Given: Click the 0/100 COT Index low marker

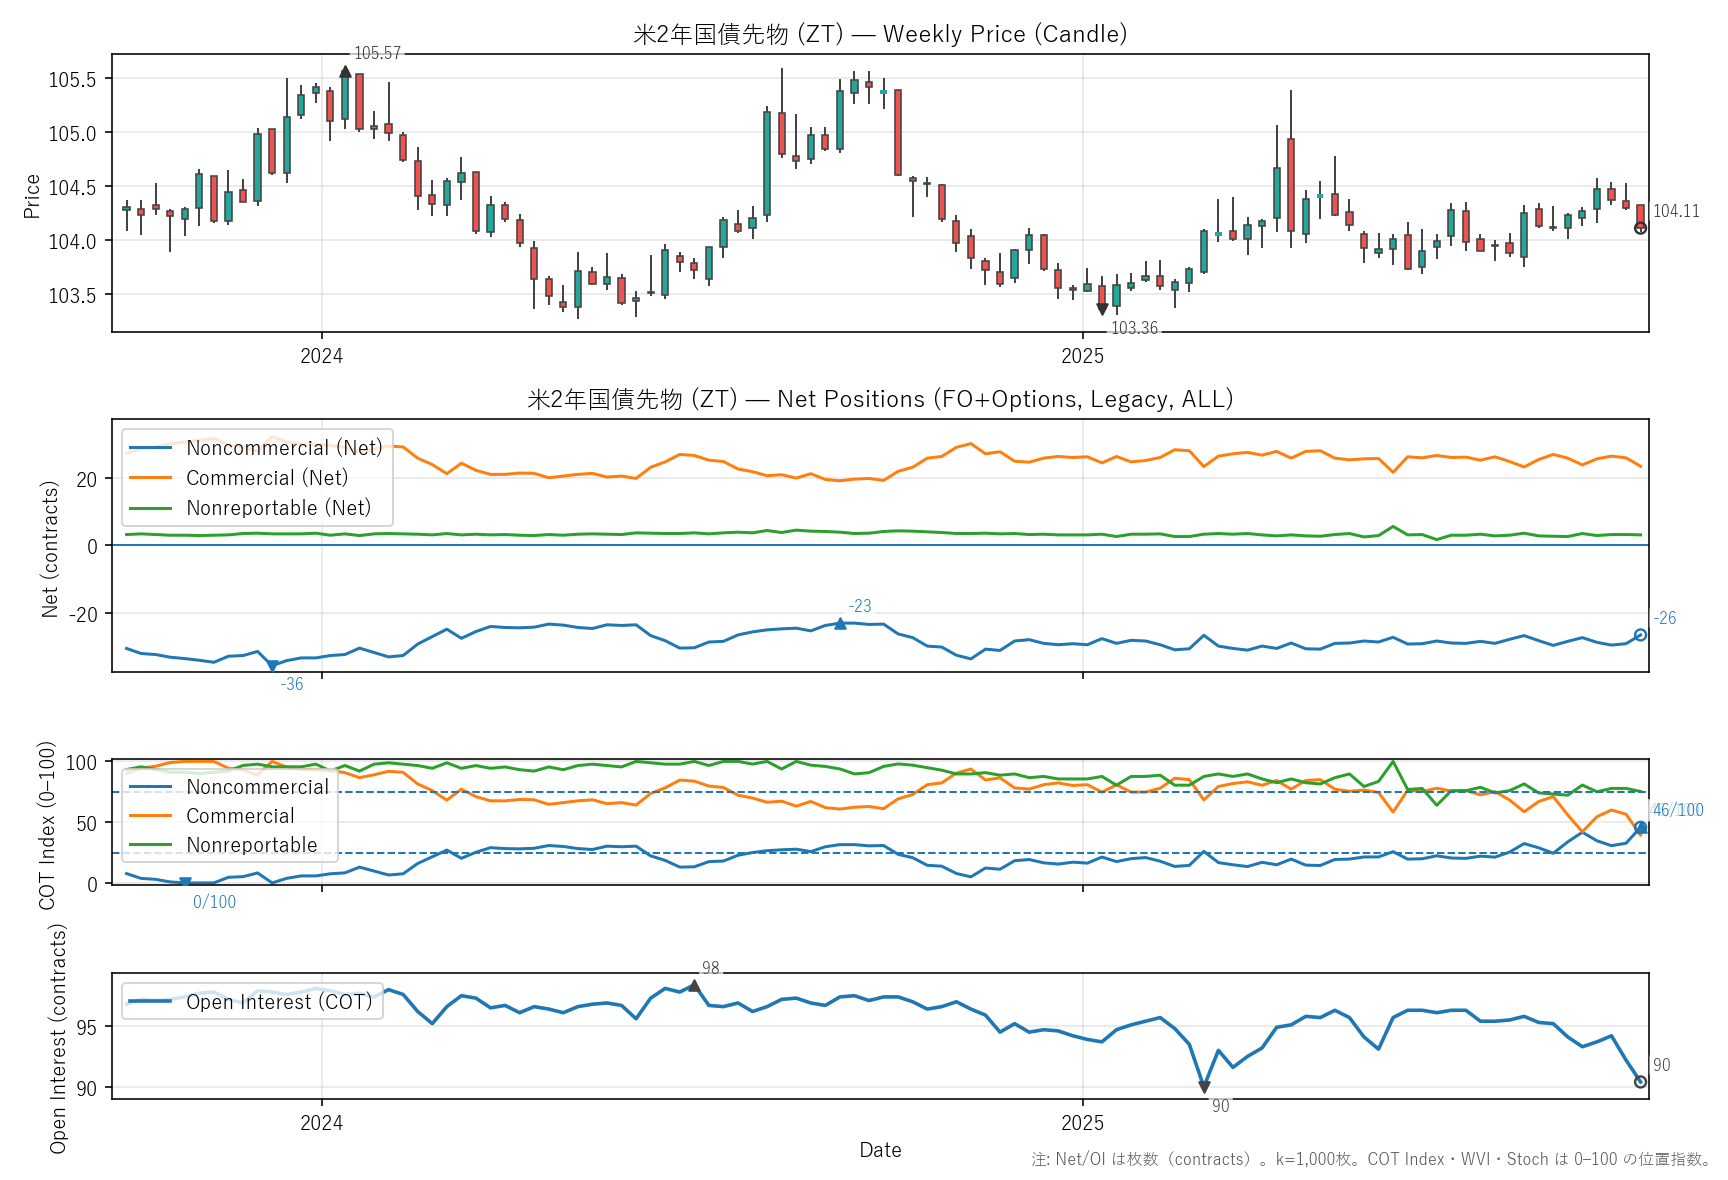Looking at the screenshot, I should tap(185, 882).
